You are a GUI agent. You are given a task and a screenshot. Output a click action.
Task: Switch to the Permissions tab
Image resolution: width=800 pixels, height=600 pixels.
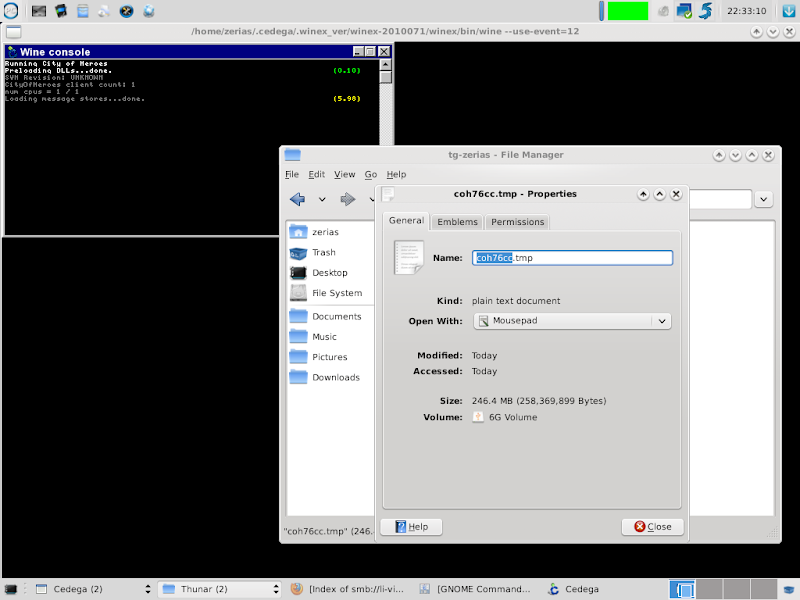517,222
